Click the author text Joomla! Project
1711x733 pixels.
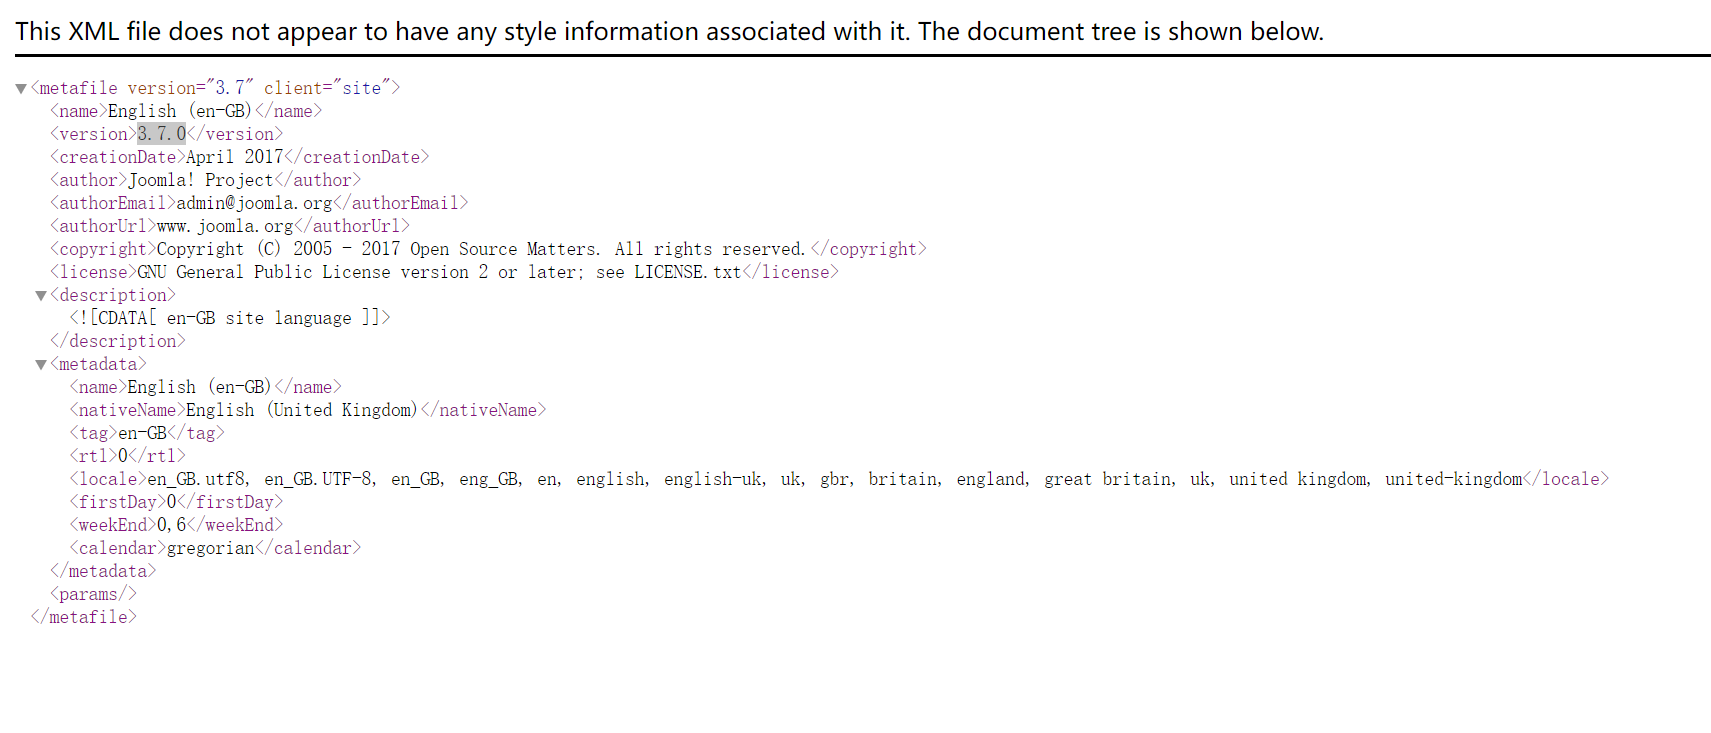pos(200,180)
